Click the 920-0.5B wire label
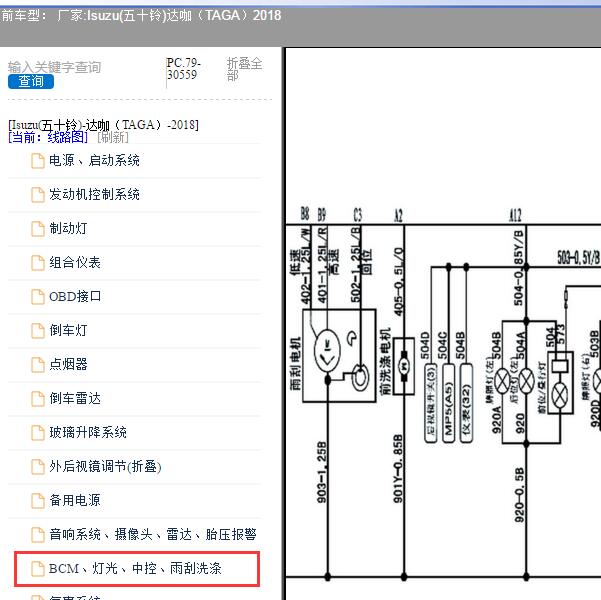The image size is (601, 600). 519,495
